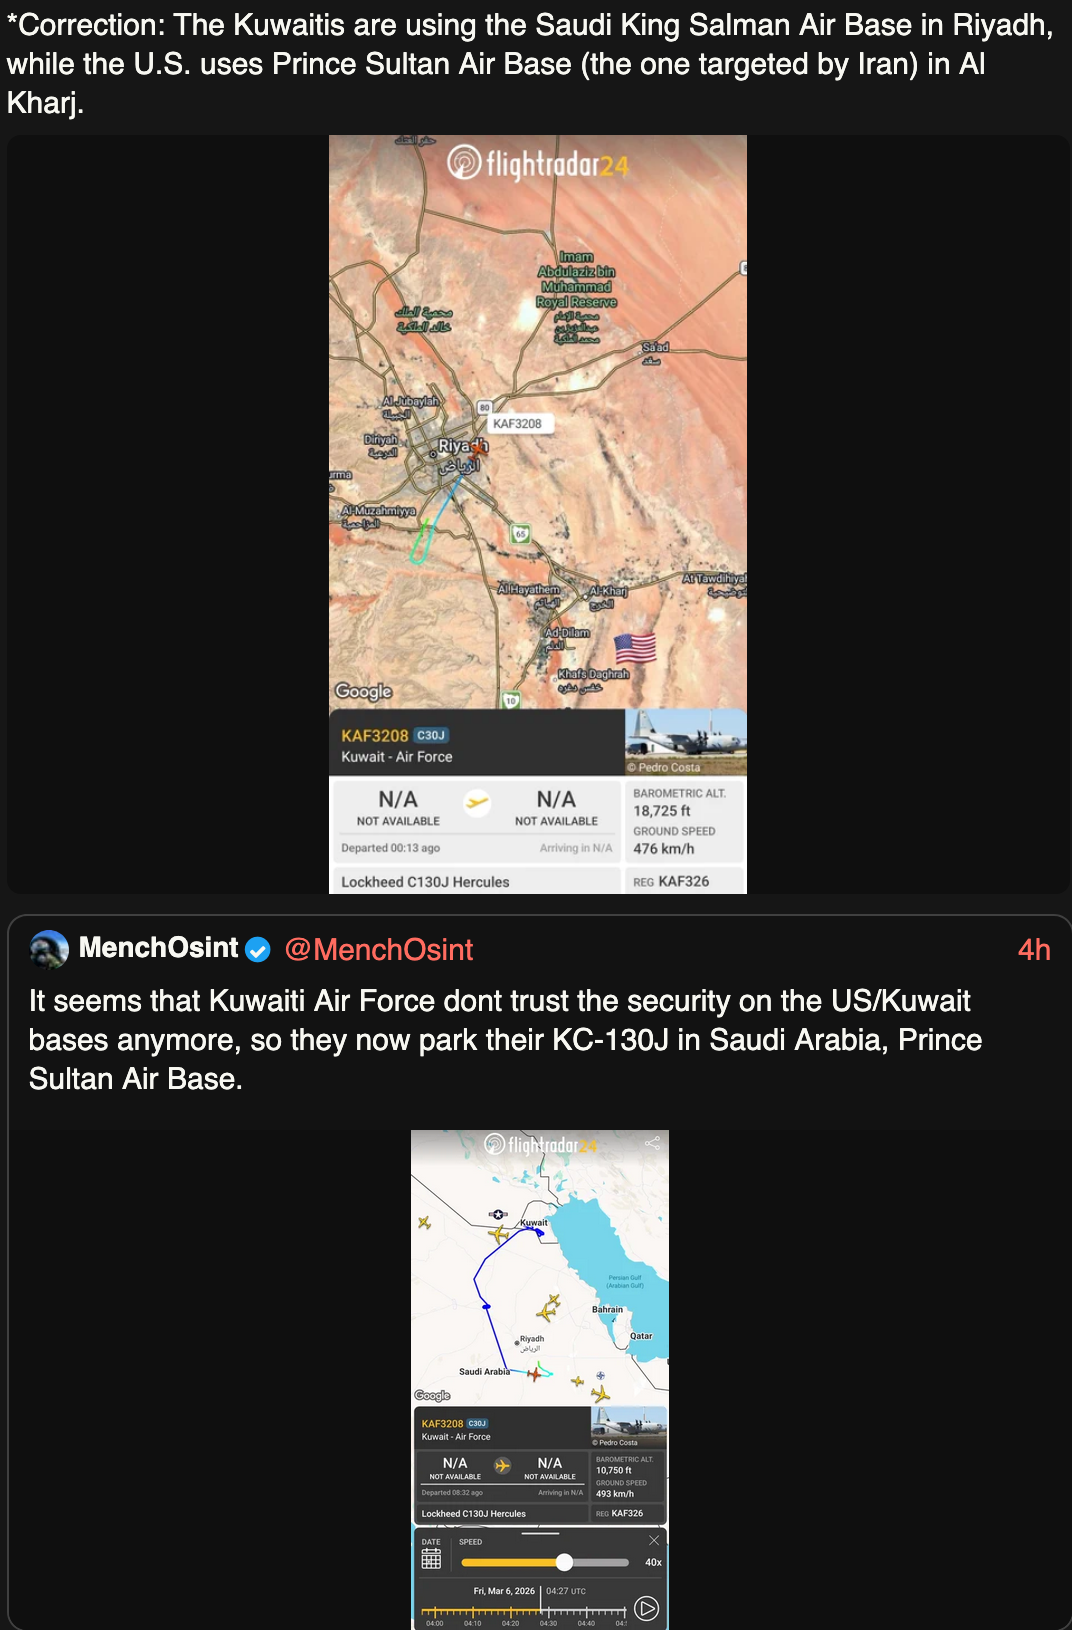Open the DATE calendar icon in the playback panel
1072x1630 pixels.
pyautogui.click(x=431, y=1560)
